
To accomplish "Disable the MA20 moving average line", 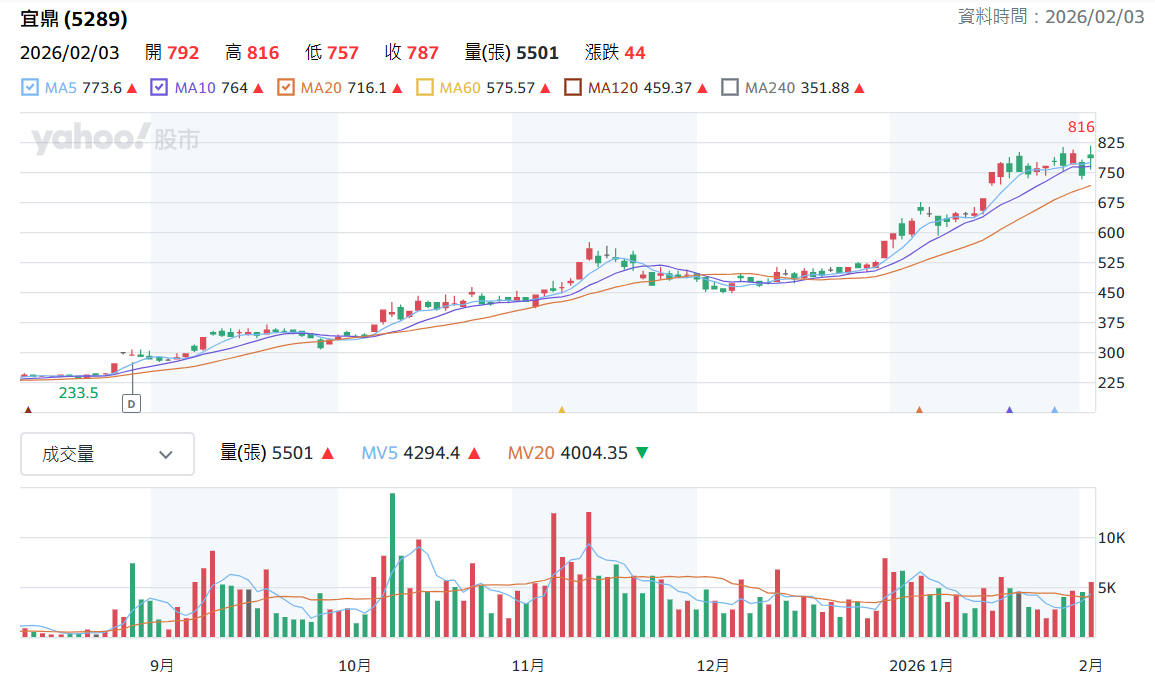I will click(286, 88).
